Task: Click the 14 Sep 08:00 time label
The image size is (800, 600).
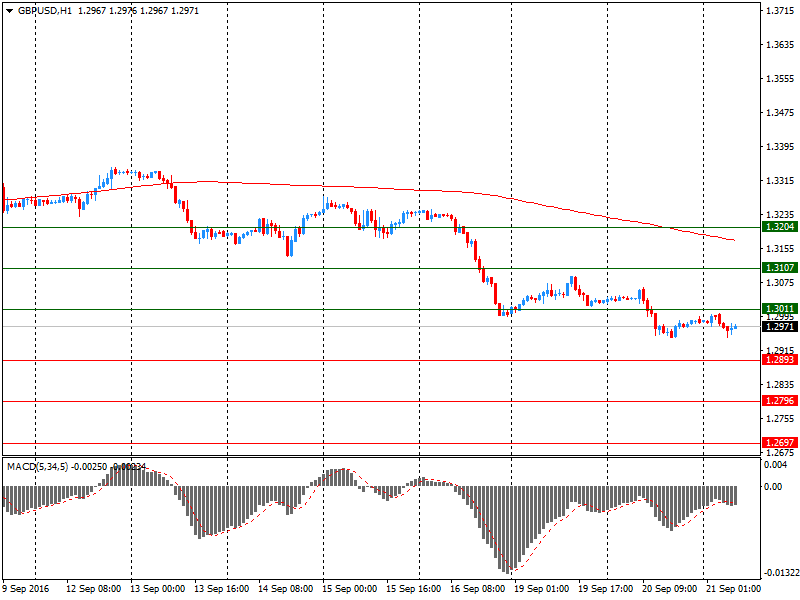Action: coord(286,589)
